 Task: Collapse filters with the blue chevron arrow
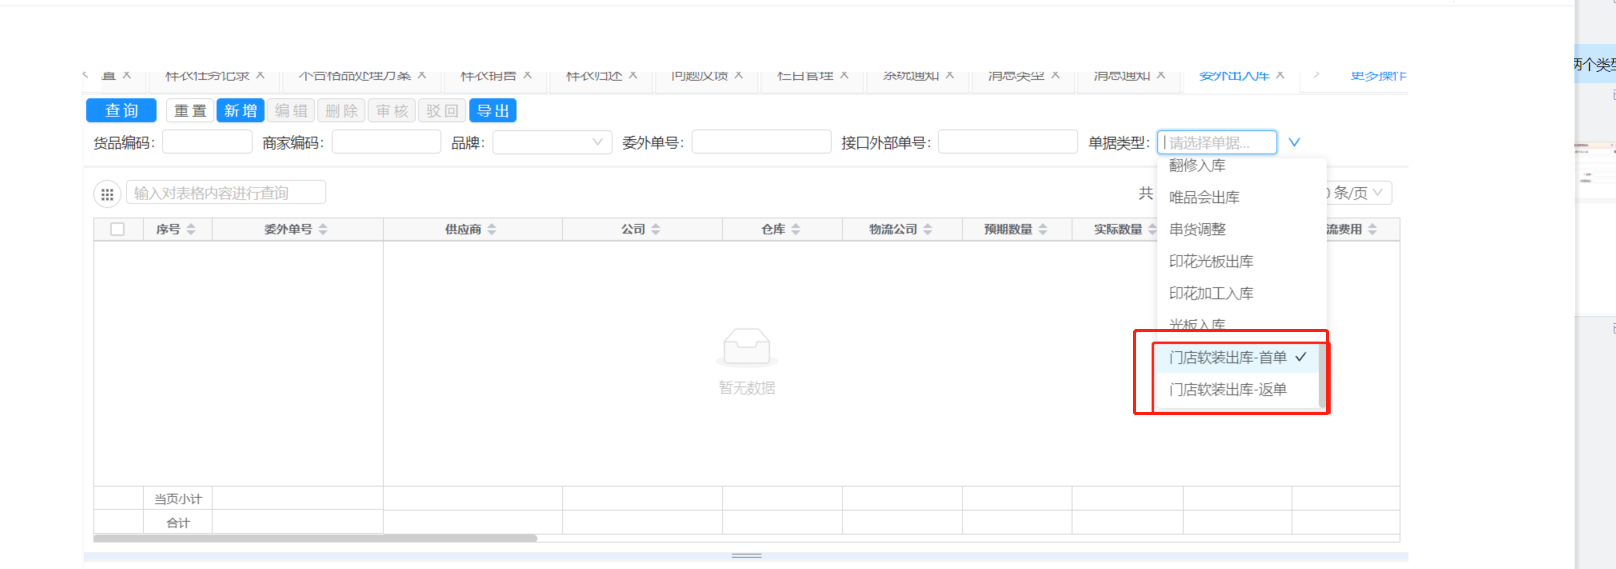point(1294,143)
